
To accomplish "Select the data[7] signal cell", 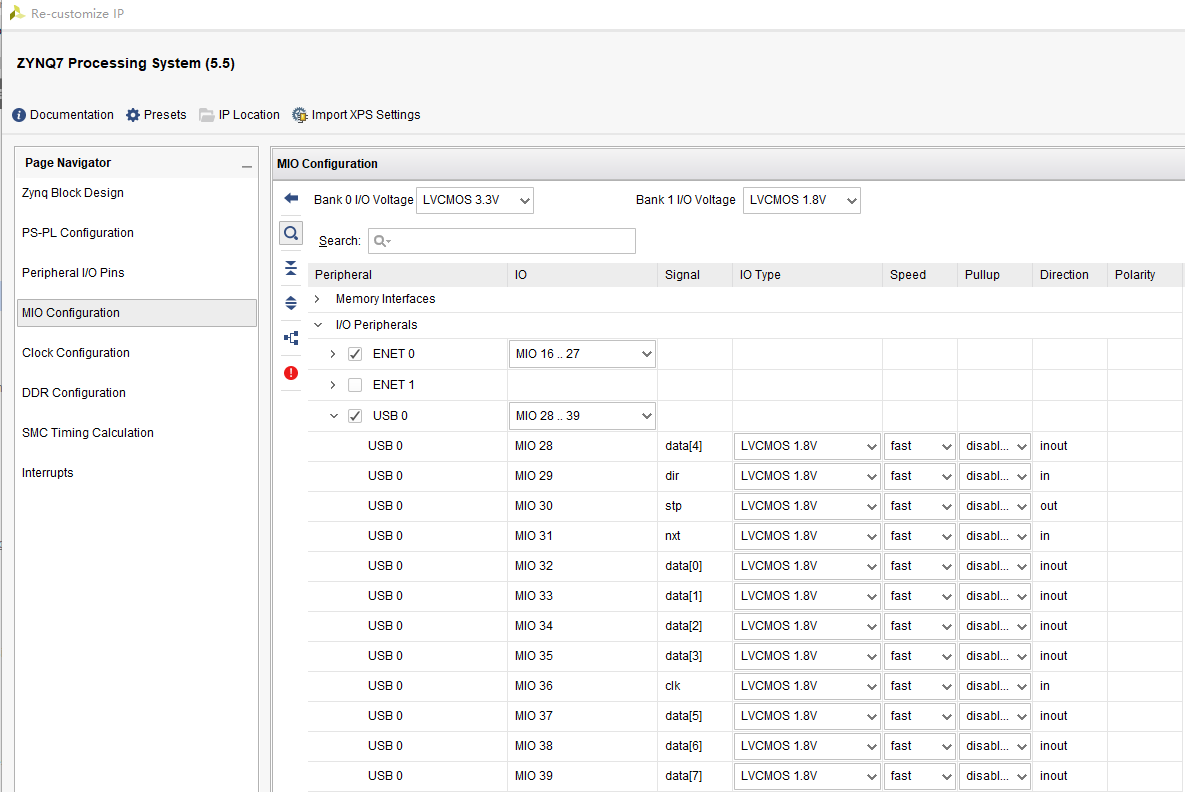I will click(695, 776).
